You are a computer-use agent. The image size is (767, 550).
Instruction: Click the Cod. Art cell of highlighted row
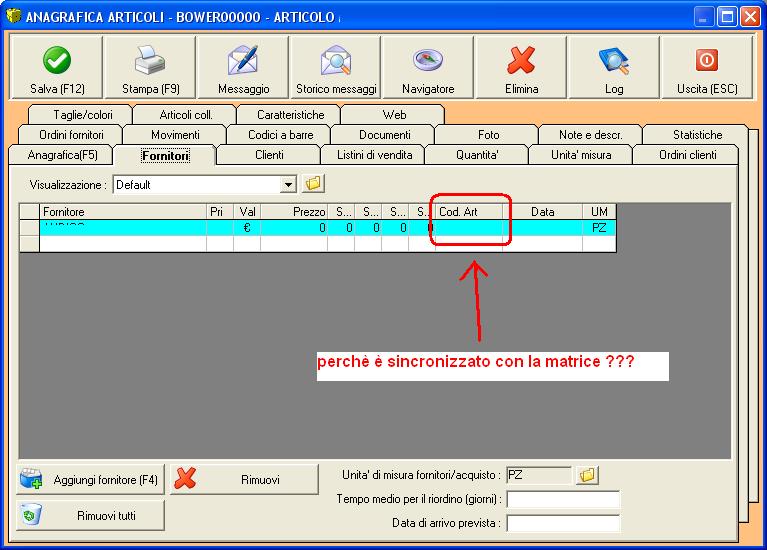coord(469,228)
